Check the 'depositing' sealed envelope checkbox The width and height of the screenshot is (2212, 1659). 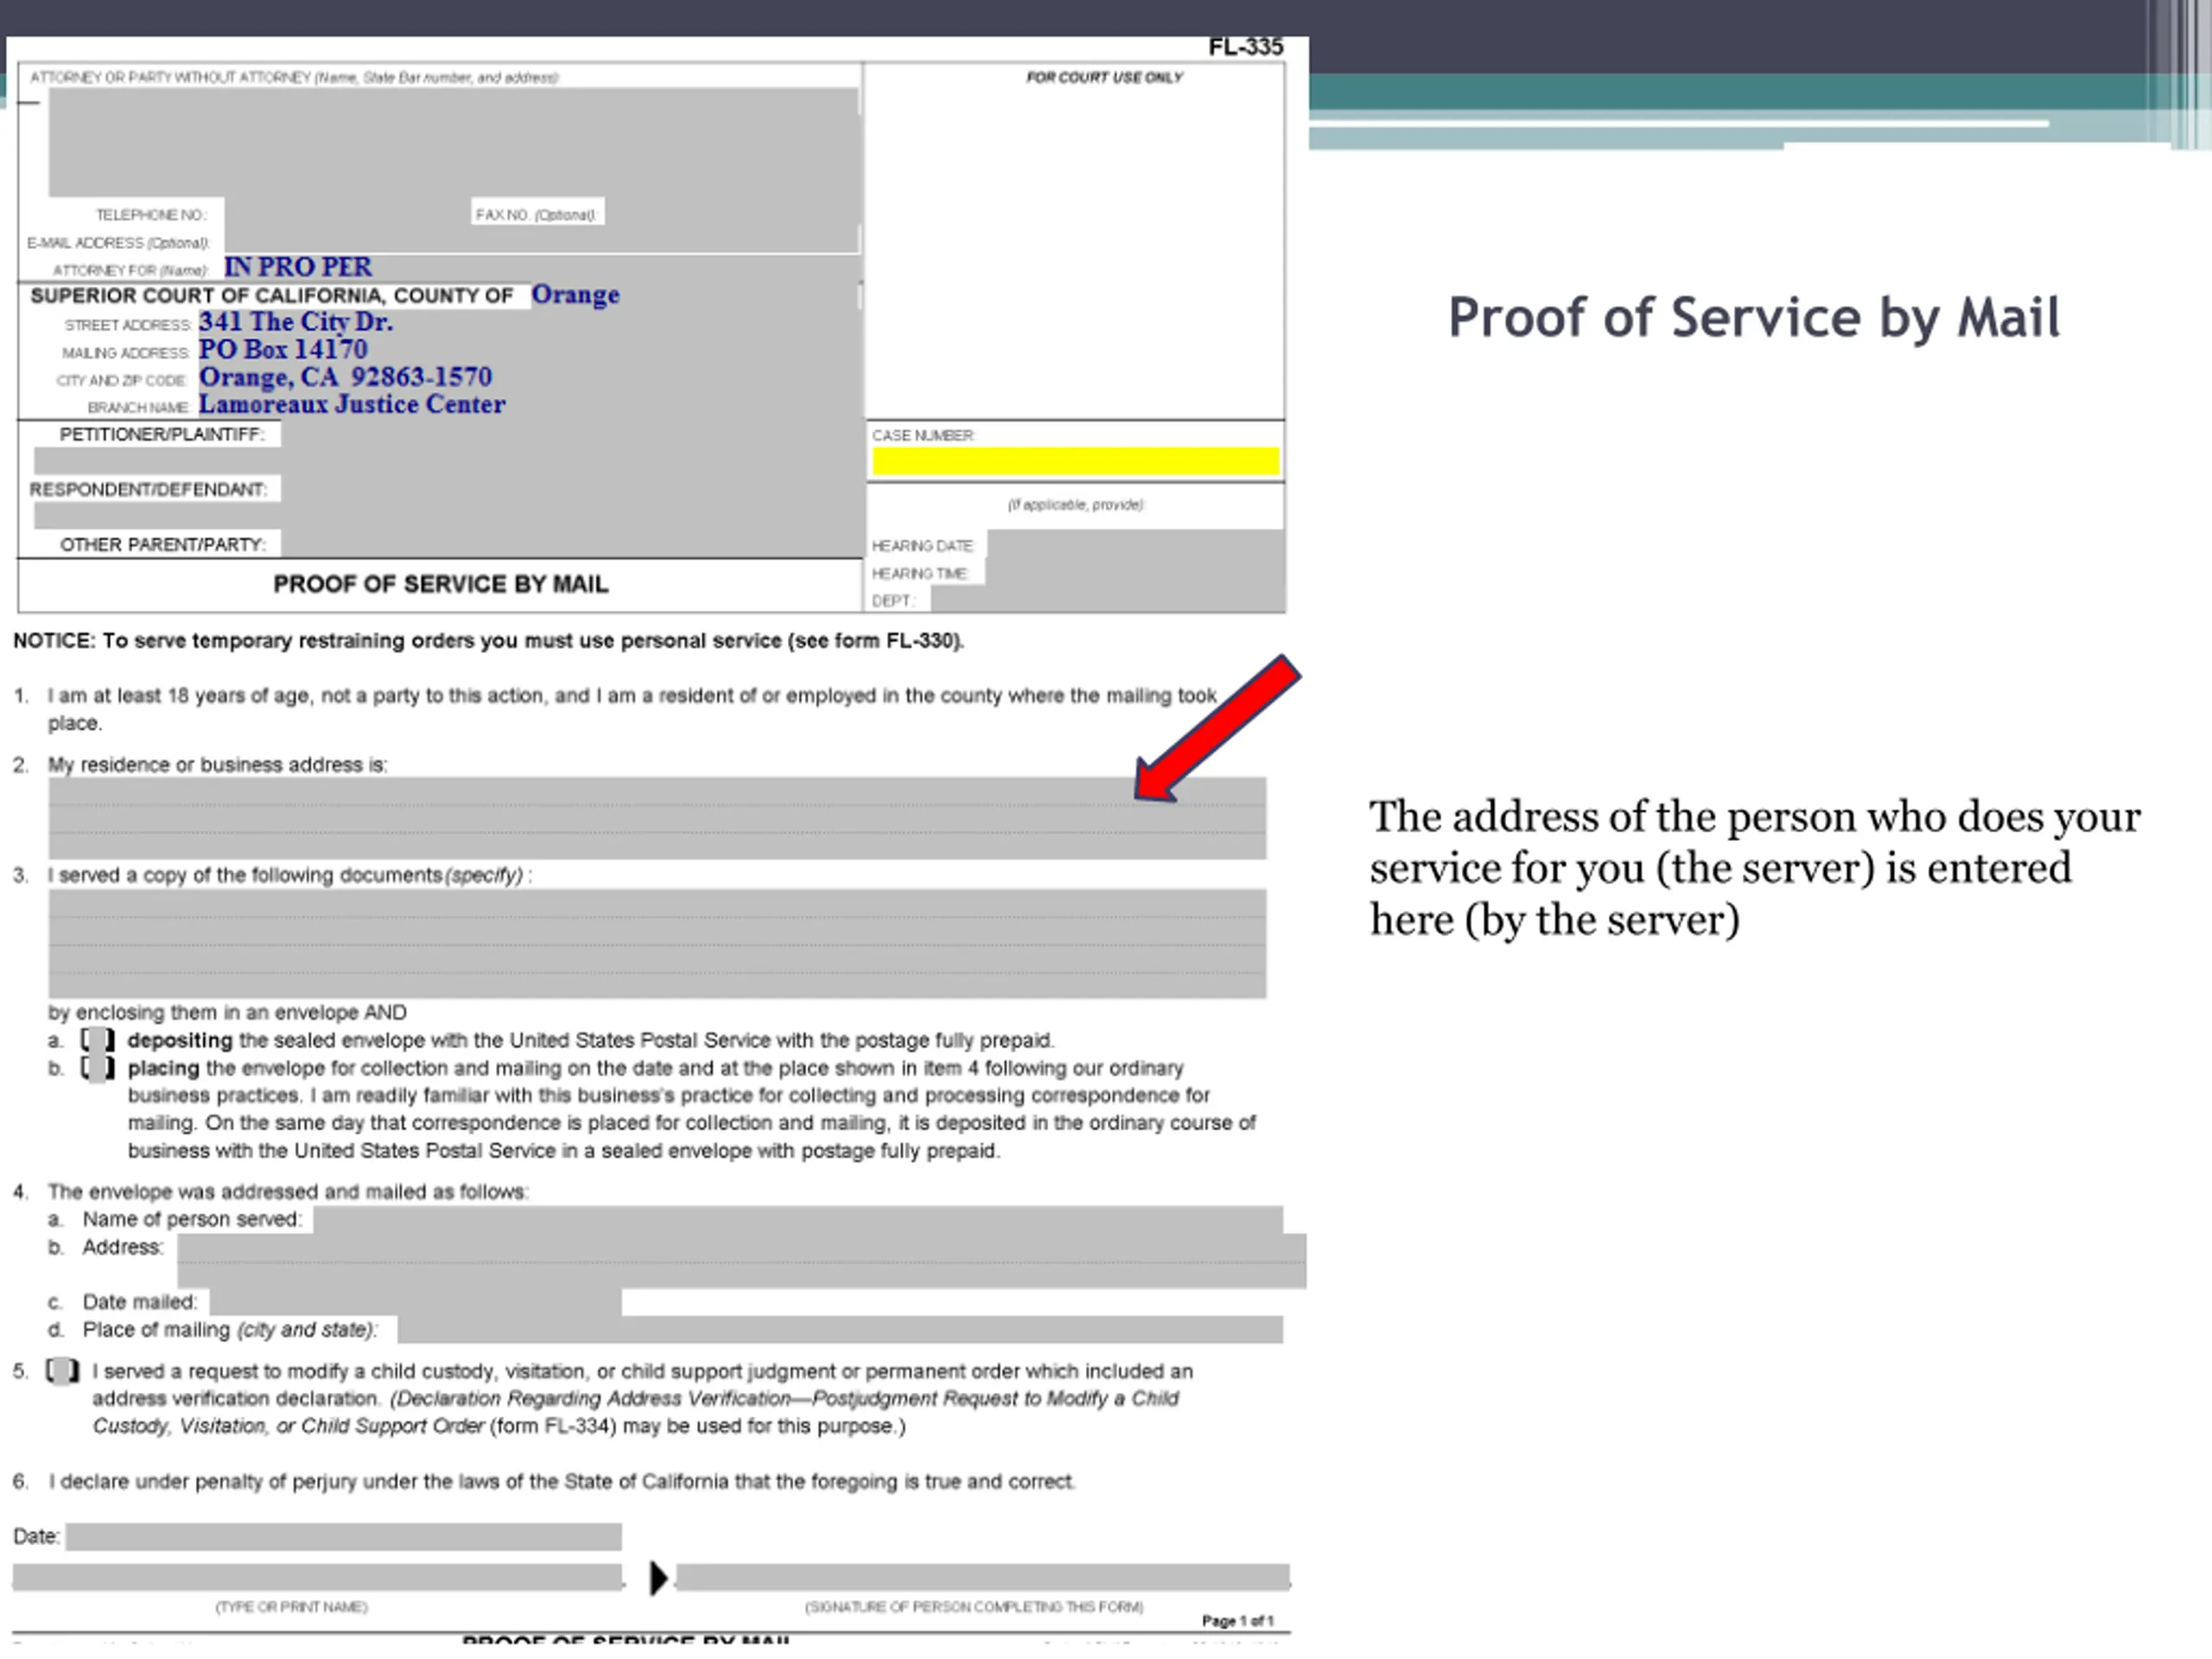coord(97,1040)
